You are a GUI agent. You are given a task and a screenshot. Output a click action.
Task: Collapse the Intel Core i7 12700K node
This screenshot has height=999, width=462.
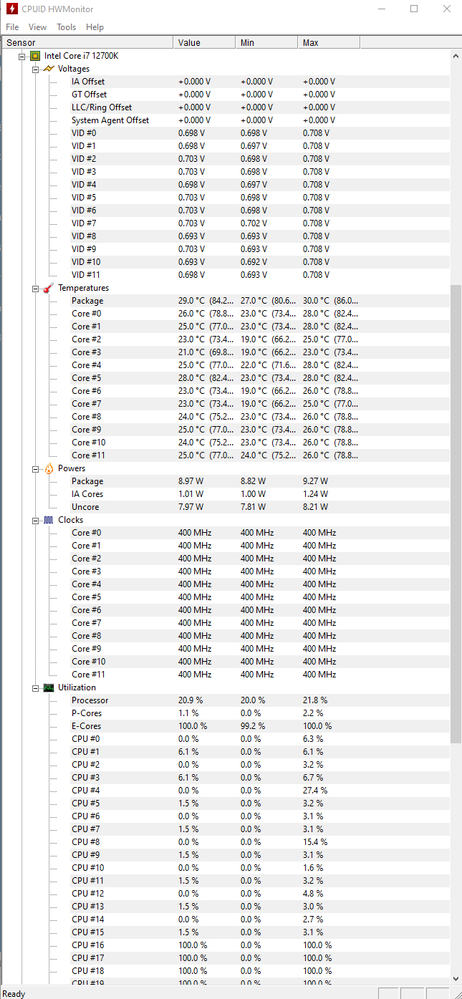[22, 56]
